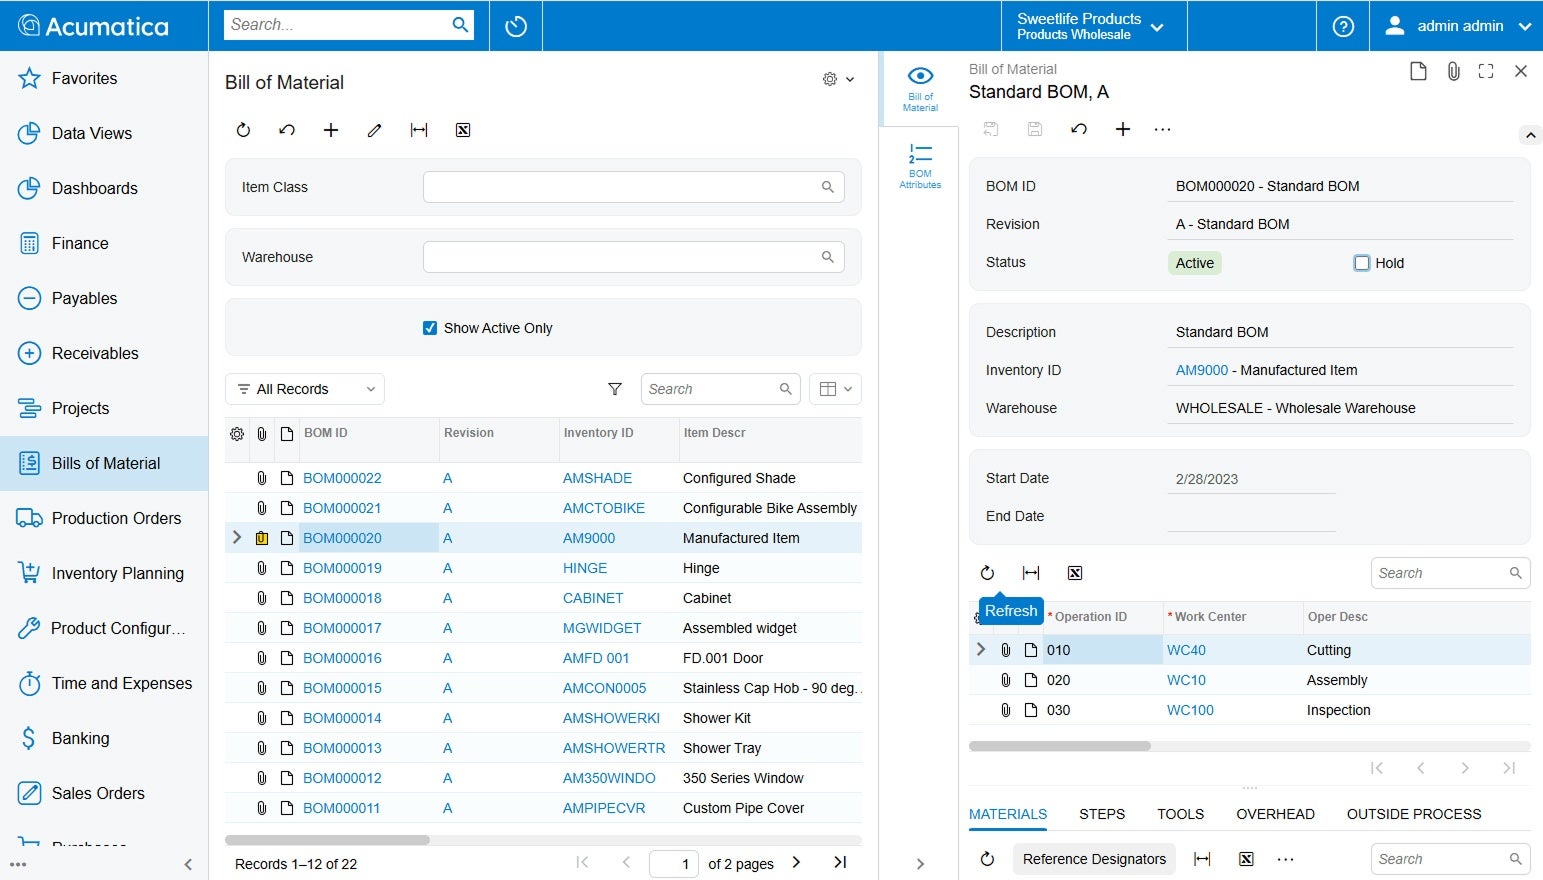1543x880 pixels.
Task: Select the Edit pencil icon on toolbar
Action: point(374,129)
